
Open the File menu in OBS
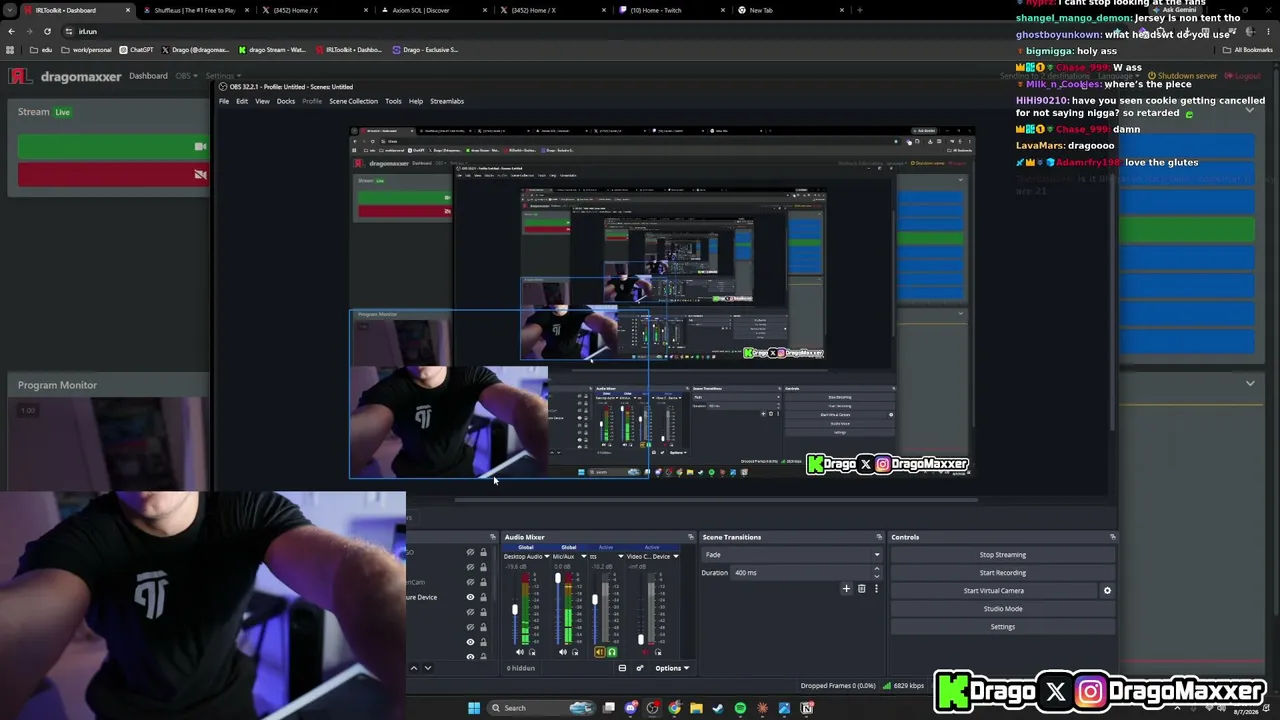coord(224,101)
